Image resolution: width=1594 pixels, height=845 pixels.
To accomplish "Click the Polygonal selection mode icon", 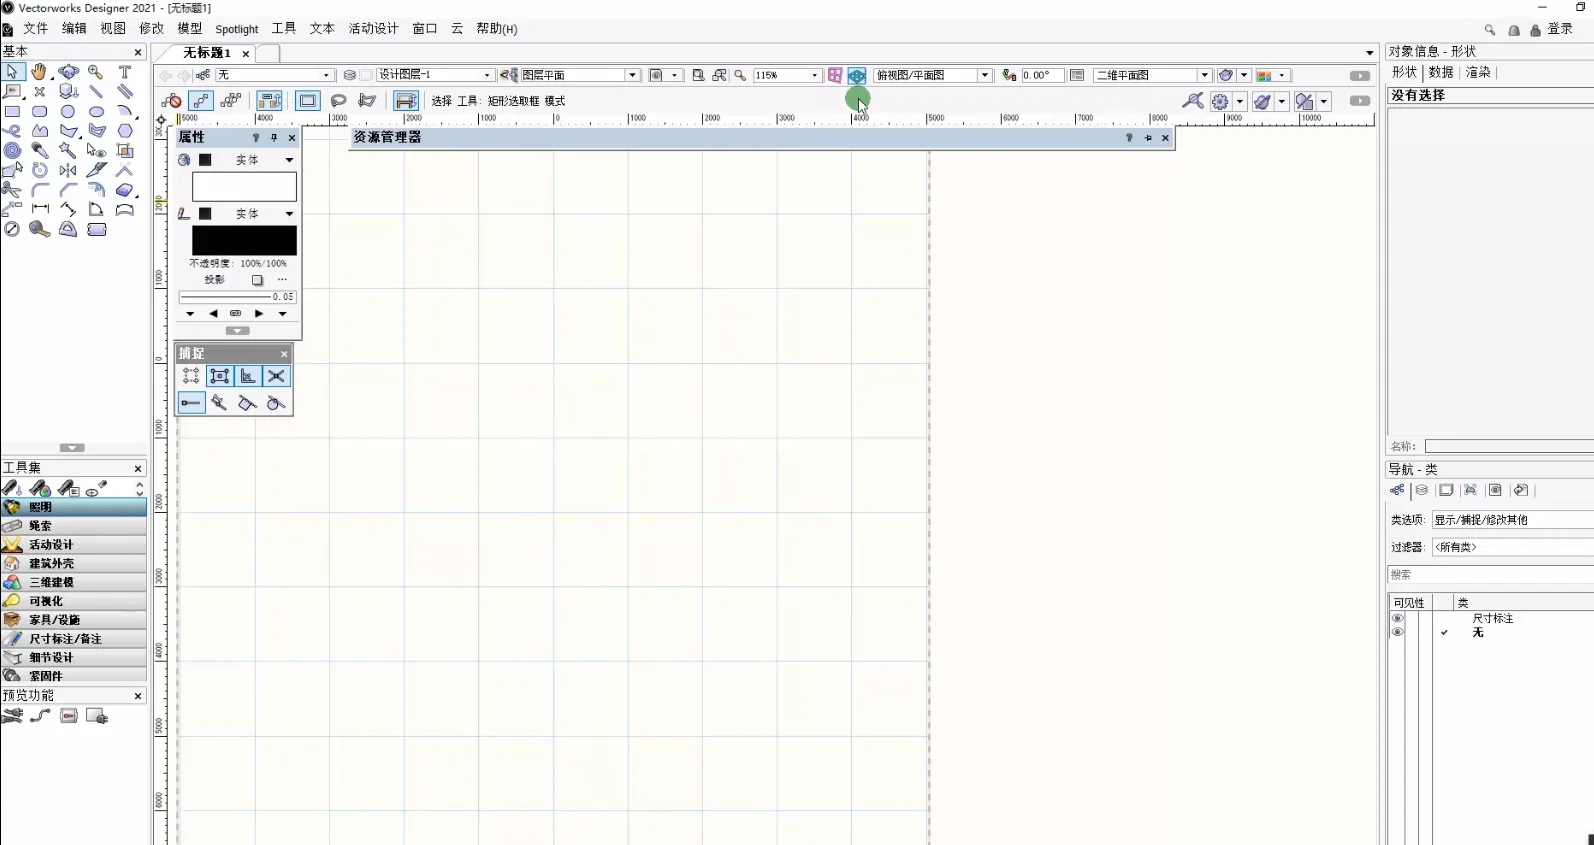I will coord(367,101).
